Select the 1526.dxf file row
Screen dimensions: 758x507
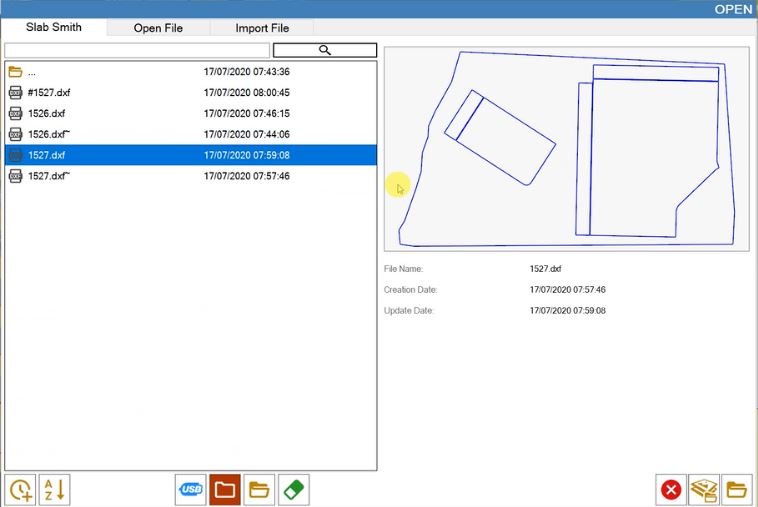(190, 114)
